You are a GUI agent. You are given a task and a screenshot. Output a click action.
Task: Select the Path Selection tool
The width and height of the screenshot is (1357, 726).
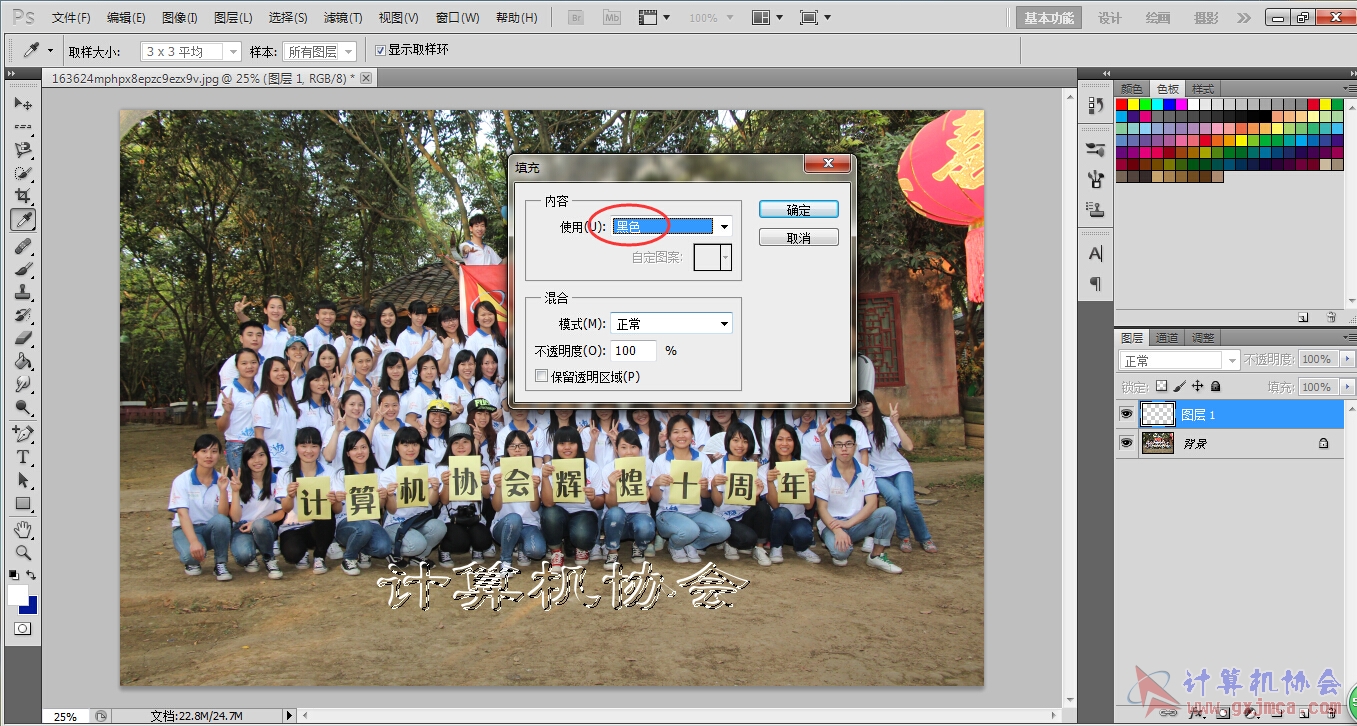click(23, 480)
